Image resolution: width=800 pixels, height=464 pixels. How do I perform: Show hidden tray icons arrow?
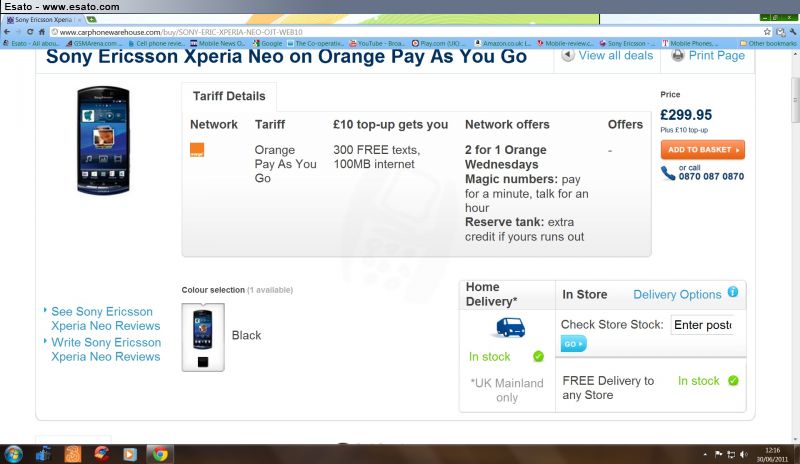click(706, 454)
